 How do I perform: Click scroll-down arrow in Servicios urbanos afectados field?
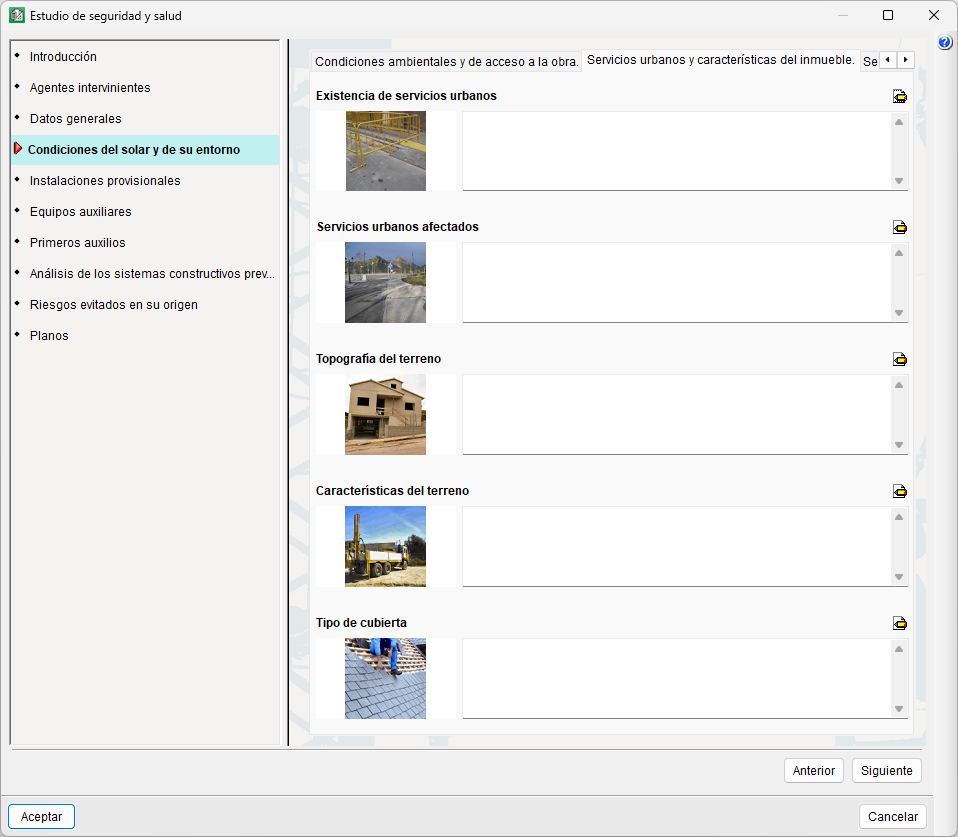coord(899,313)
